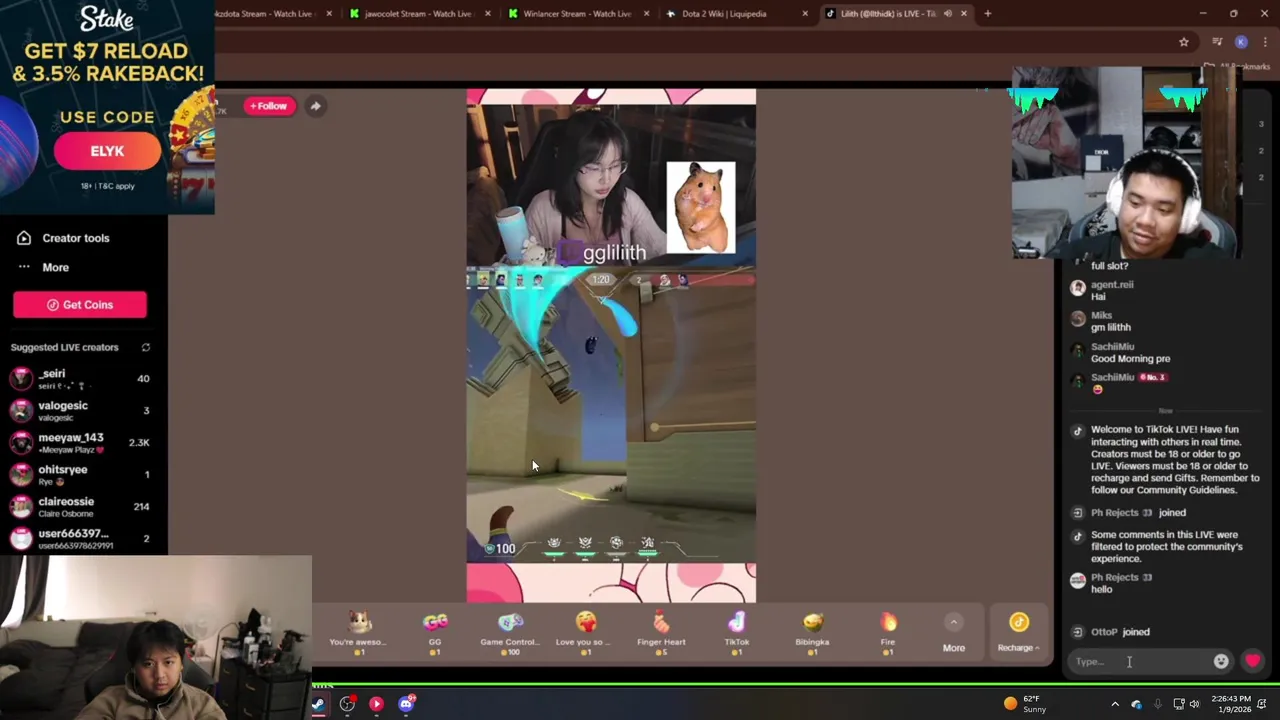Open Steam from the taskbar
The image size is (1280, 720).
pyautogui.click(x=318, y=704)
